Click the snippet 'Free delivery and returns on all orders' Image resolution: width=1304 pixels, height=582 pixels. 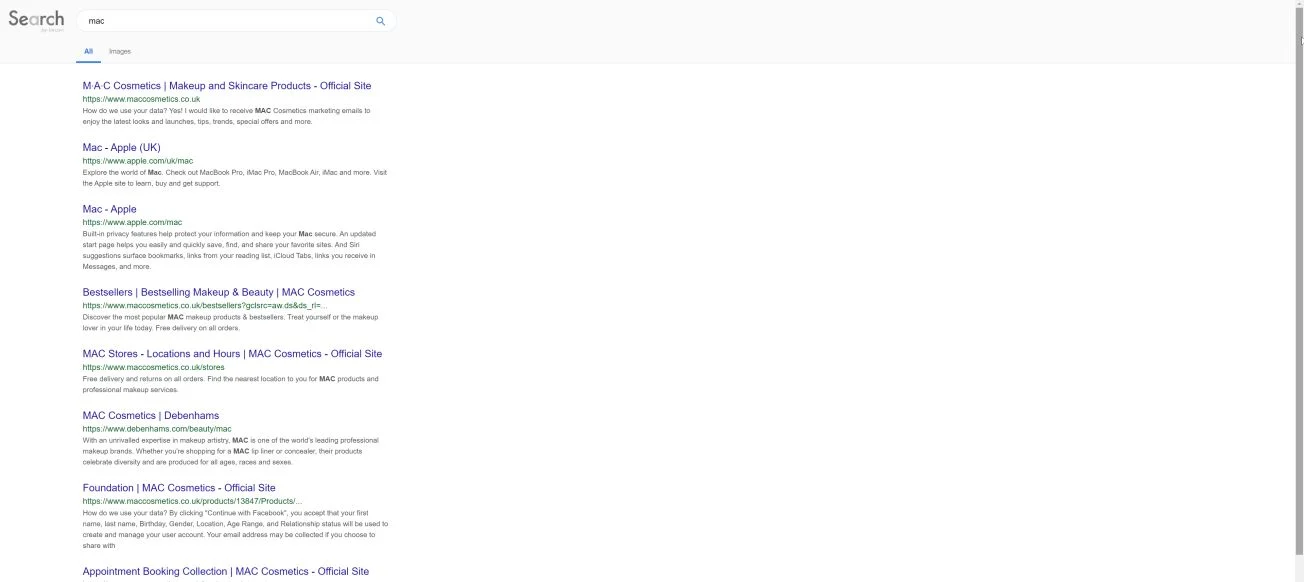[230, 384]
